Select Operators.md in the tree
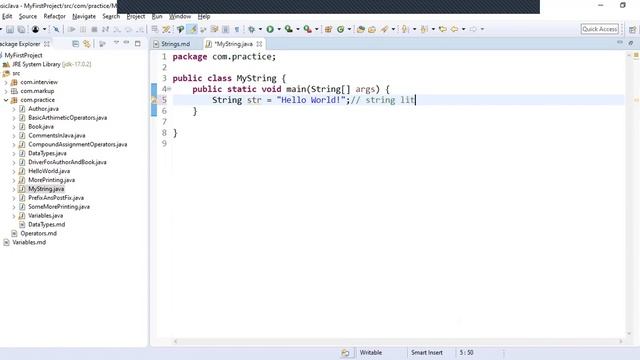640x360 pixels. [38, 233]
